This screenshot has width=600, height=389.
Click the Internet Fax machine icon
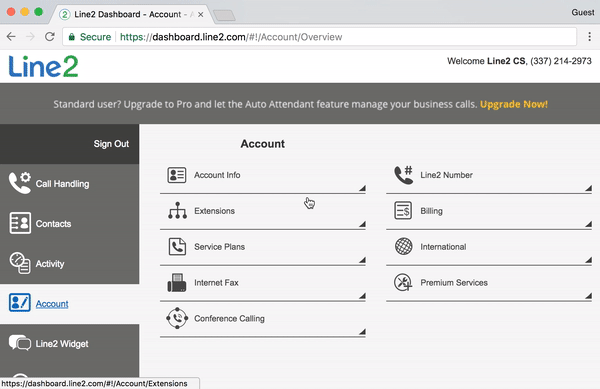(177, 283)
